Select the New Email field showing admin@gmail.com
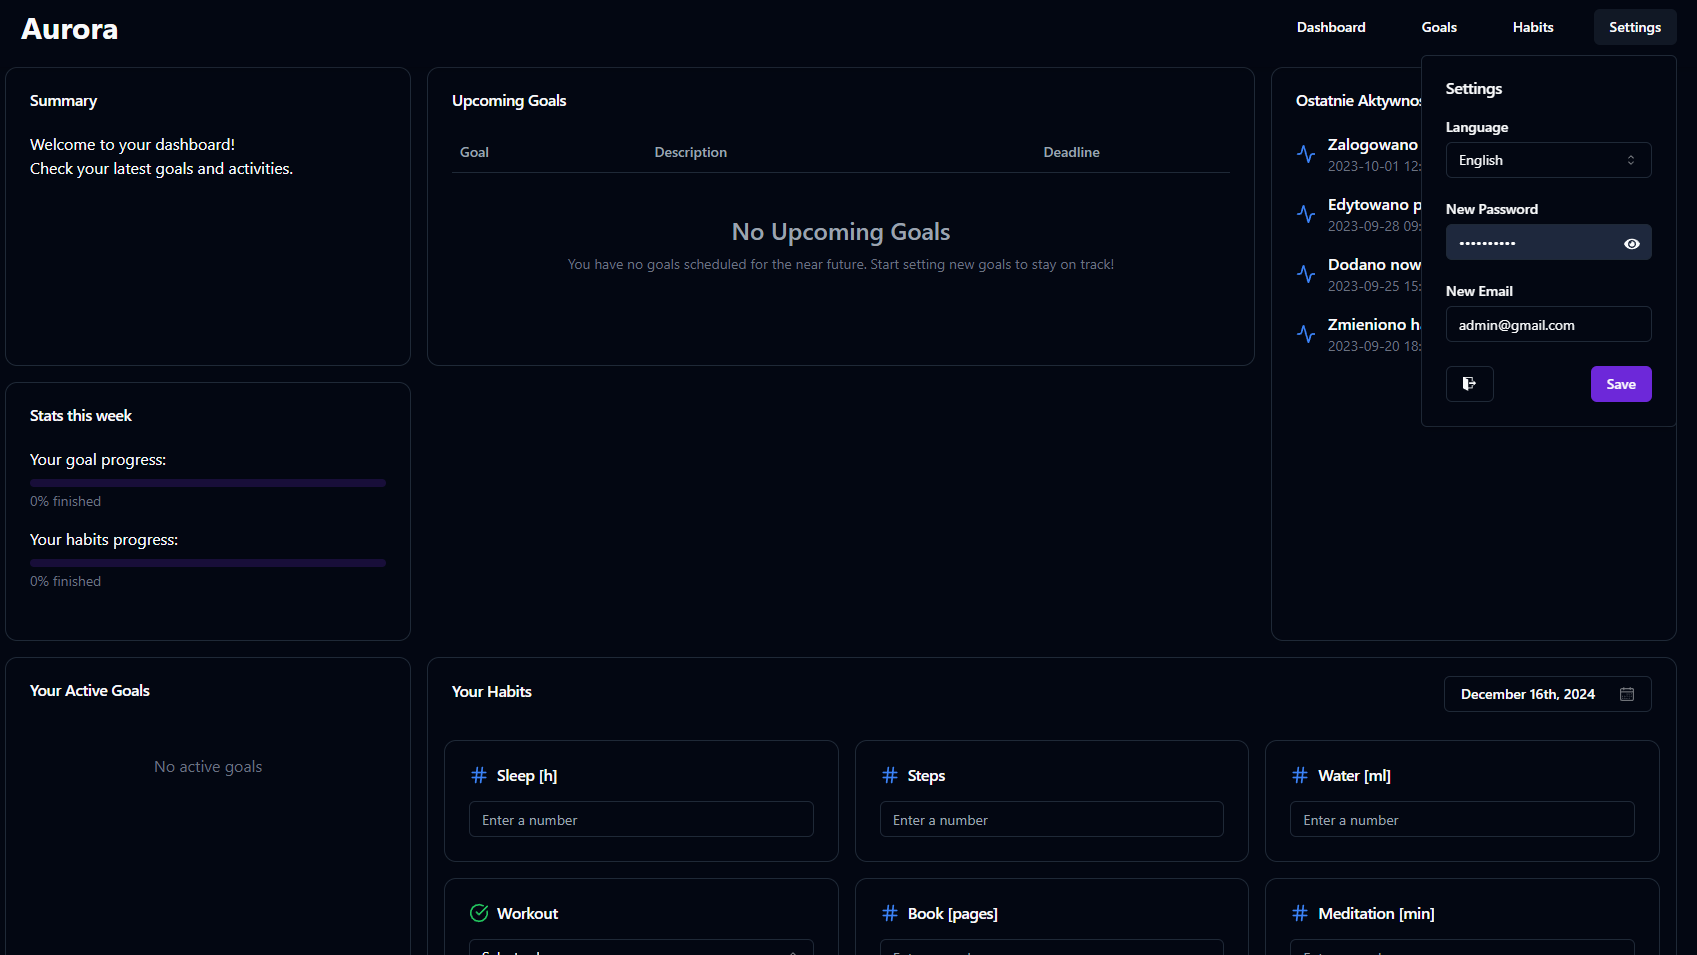 1548,324
